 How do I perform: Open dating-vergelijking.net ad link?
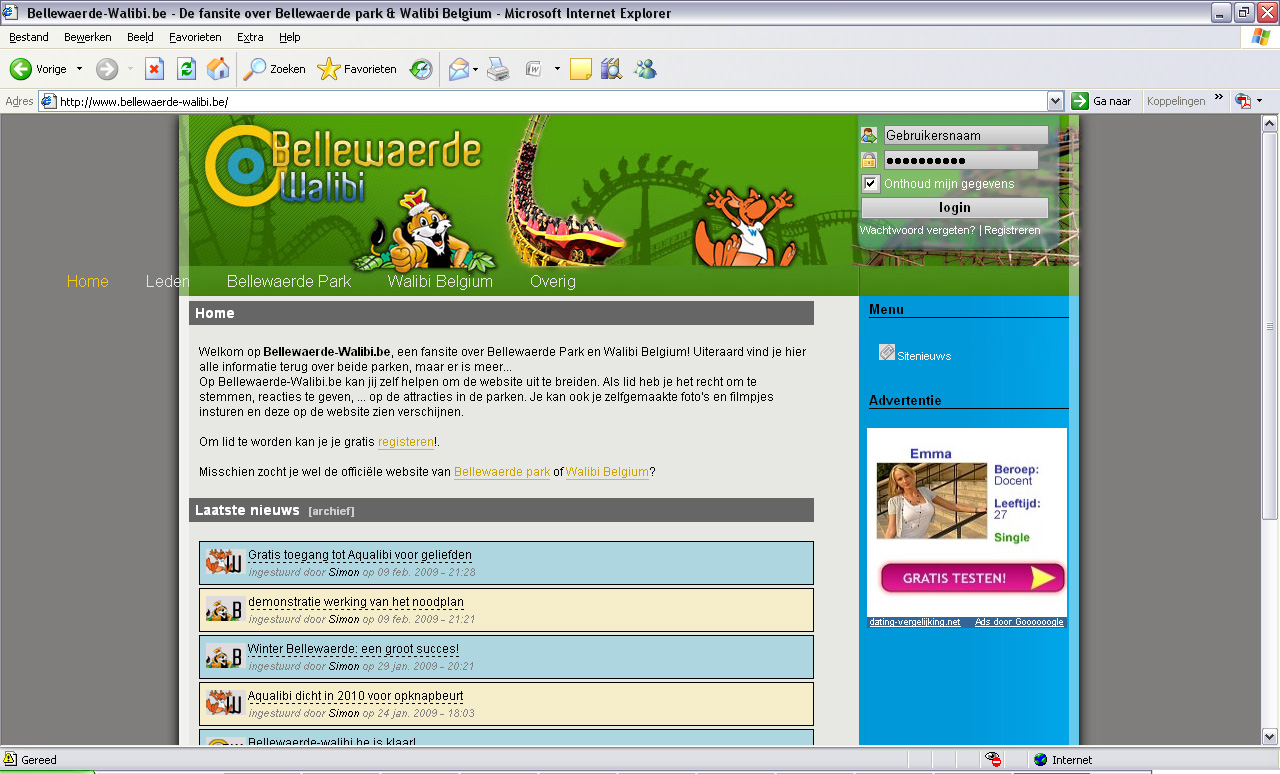pyautogui.click(x=915, y=622)
